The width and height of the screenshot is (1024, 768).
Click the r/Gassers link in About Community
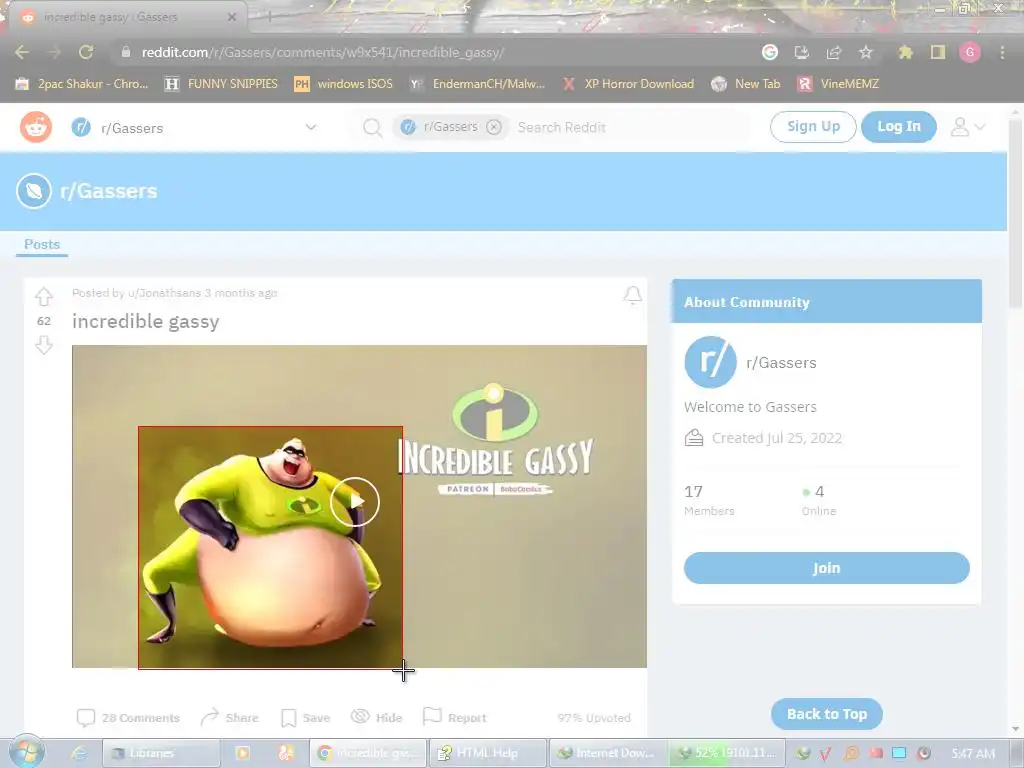click(781, 363)
